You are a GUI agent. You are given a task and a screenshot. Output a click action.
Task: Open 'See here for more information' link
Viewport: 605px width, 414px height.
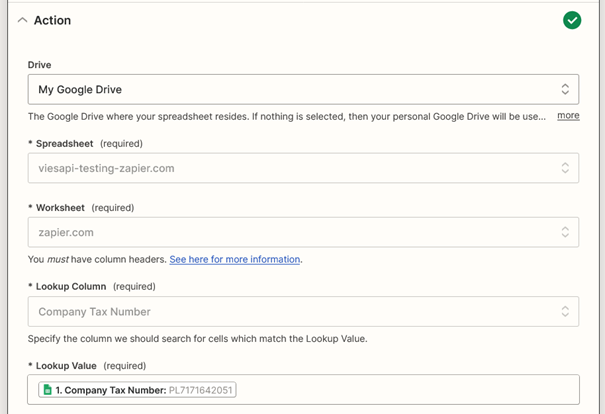235,259
